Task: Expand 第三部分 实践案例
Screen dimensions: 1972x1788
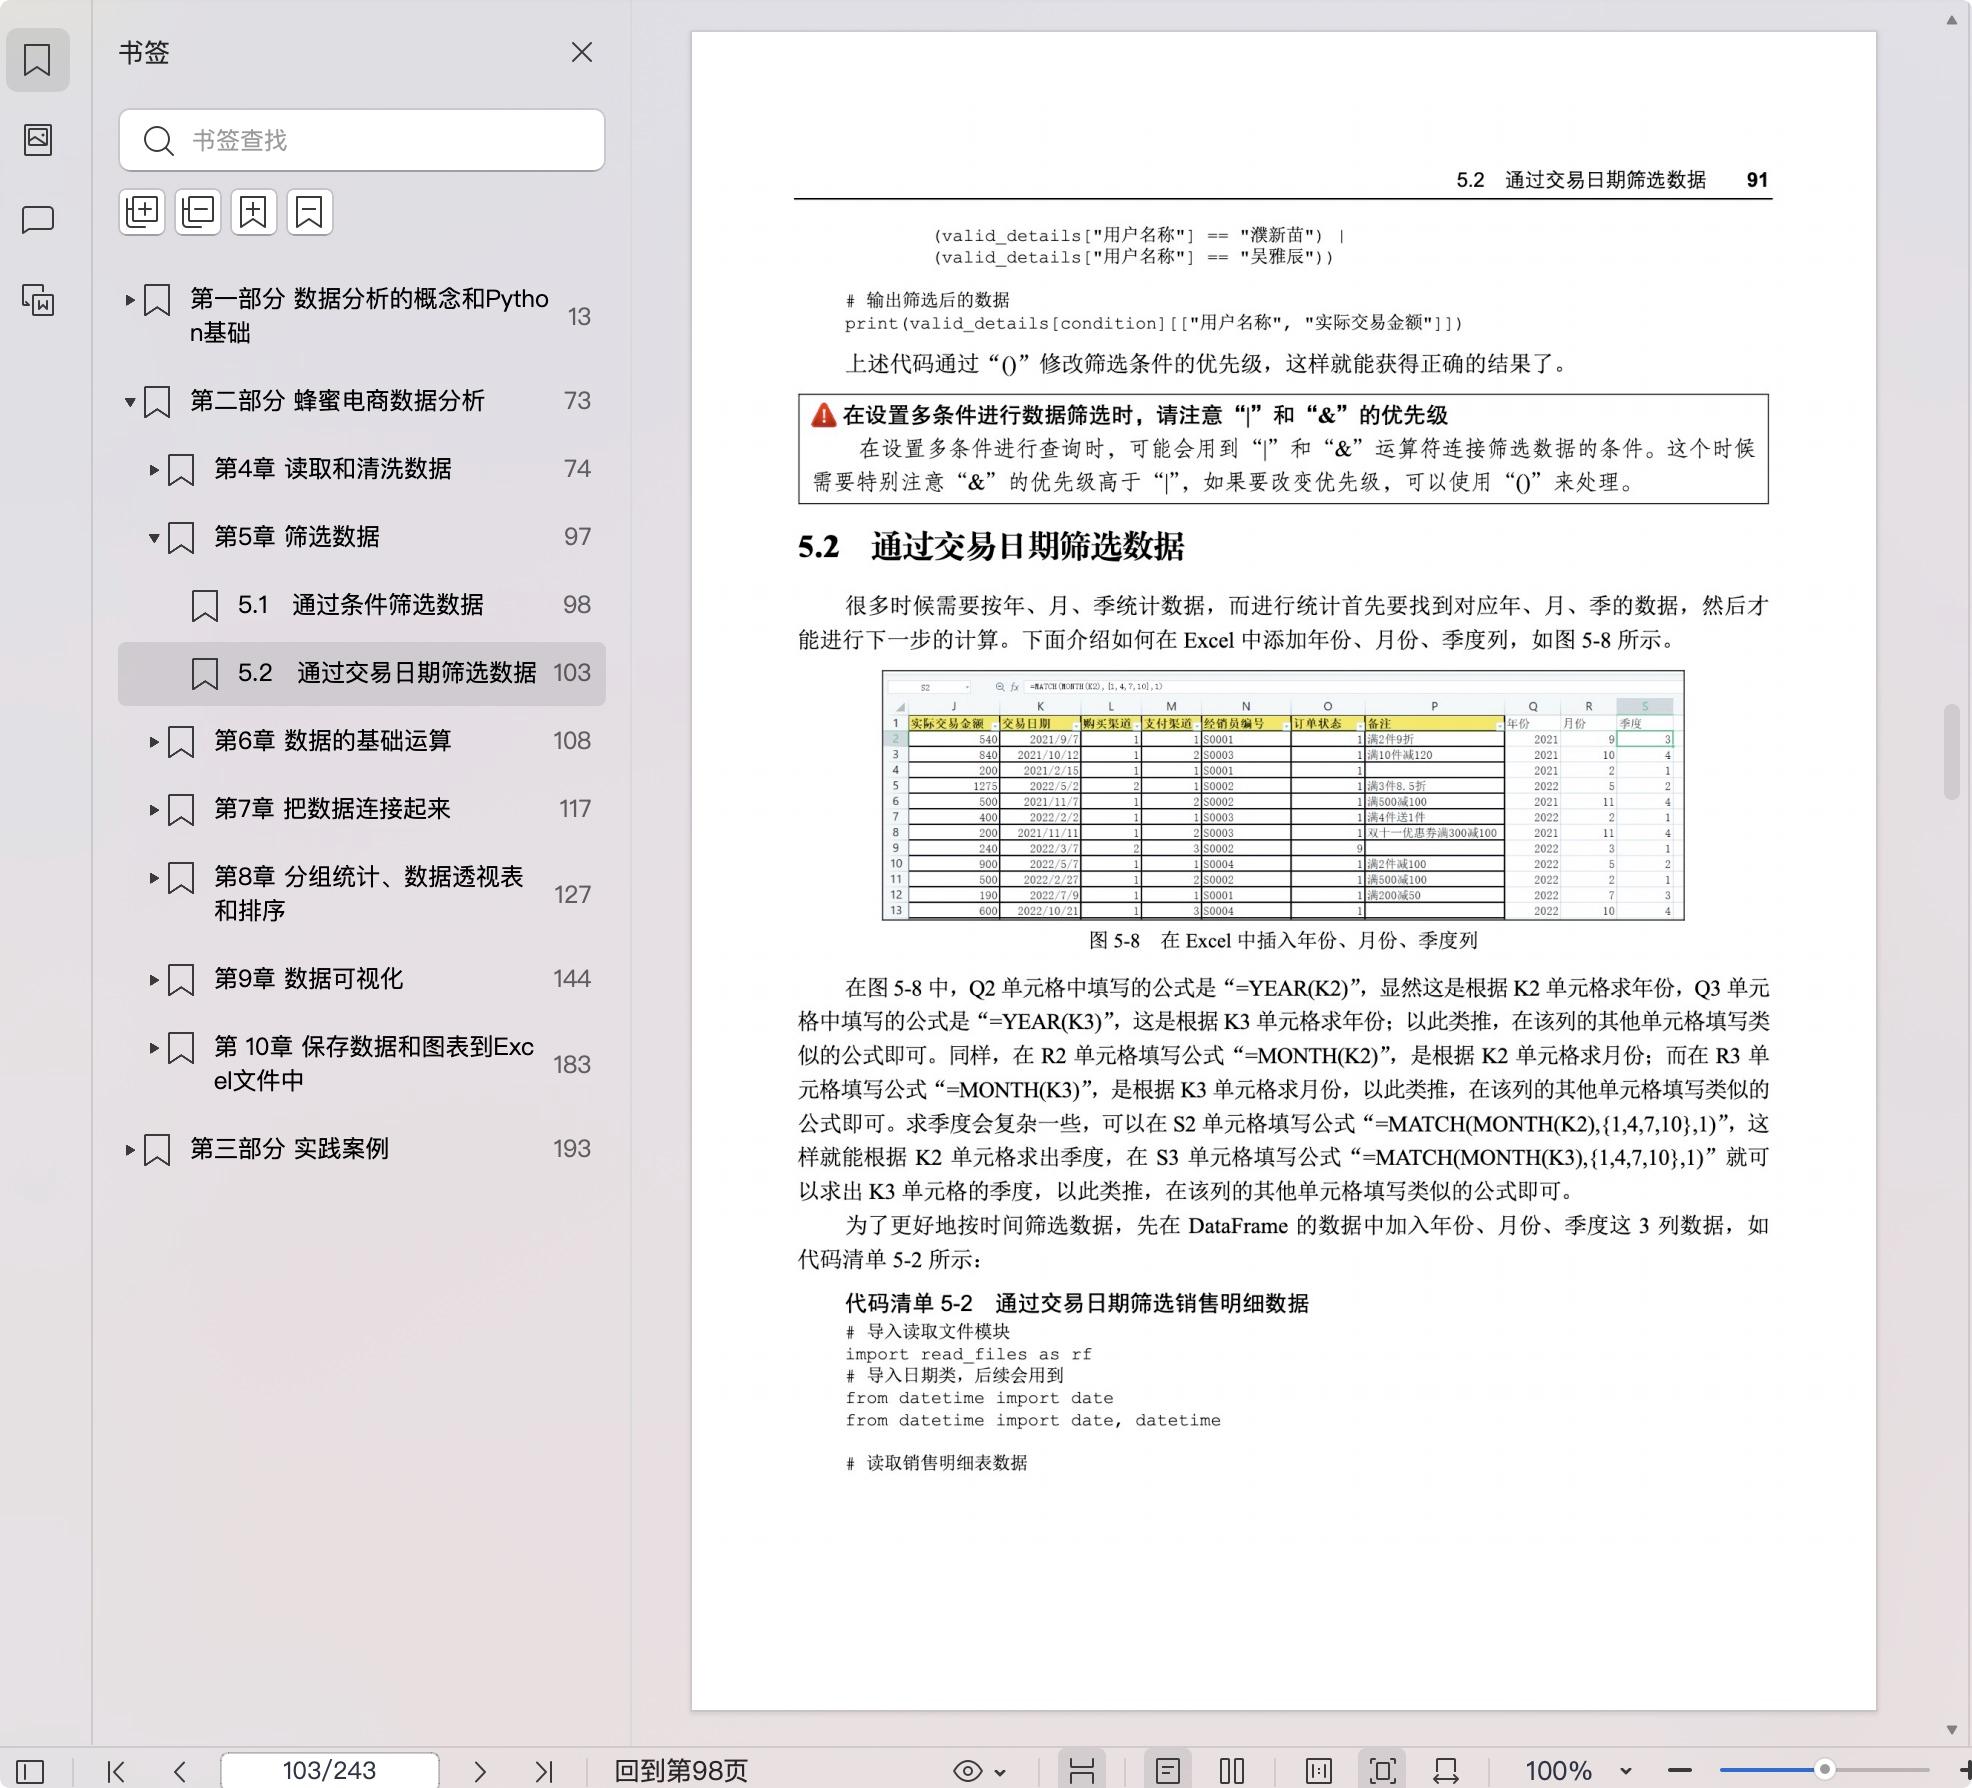Action: [x=129, y=1149]
